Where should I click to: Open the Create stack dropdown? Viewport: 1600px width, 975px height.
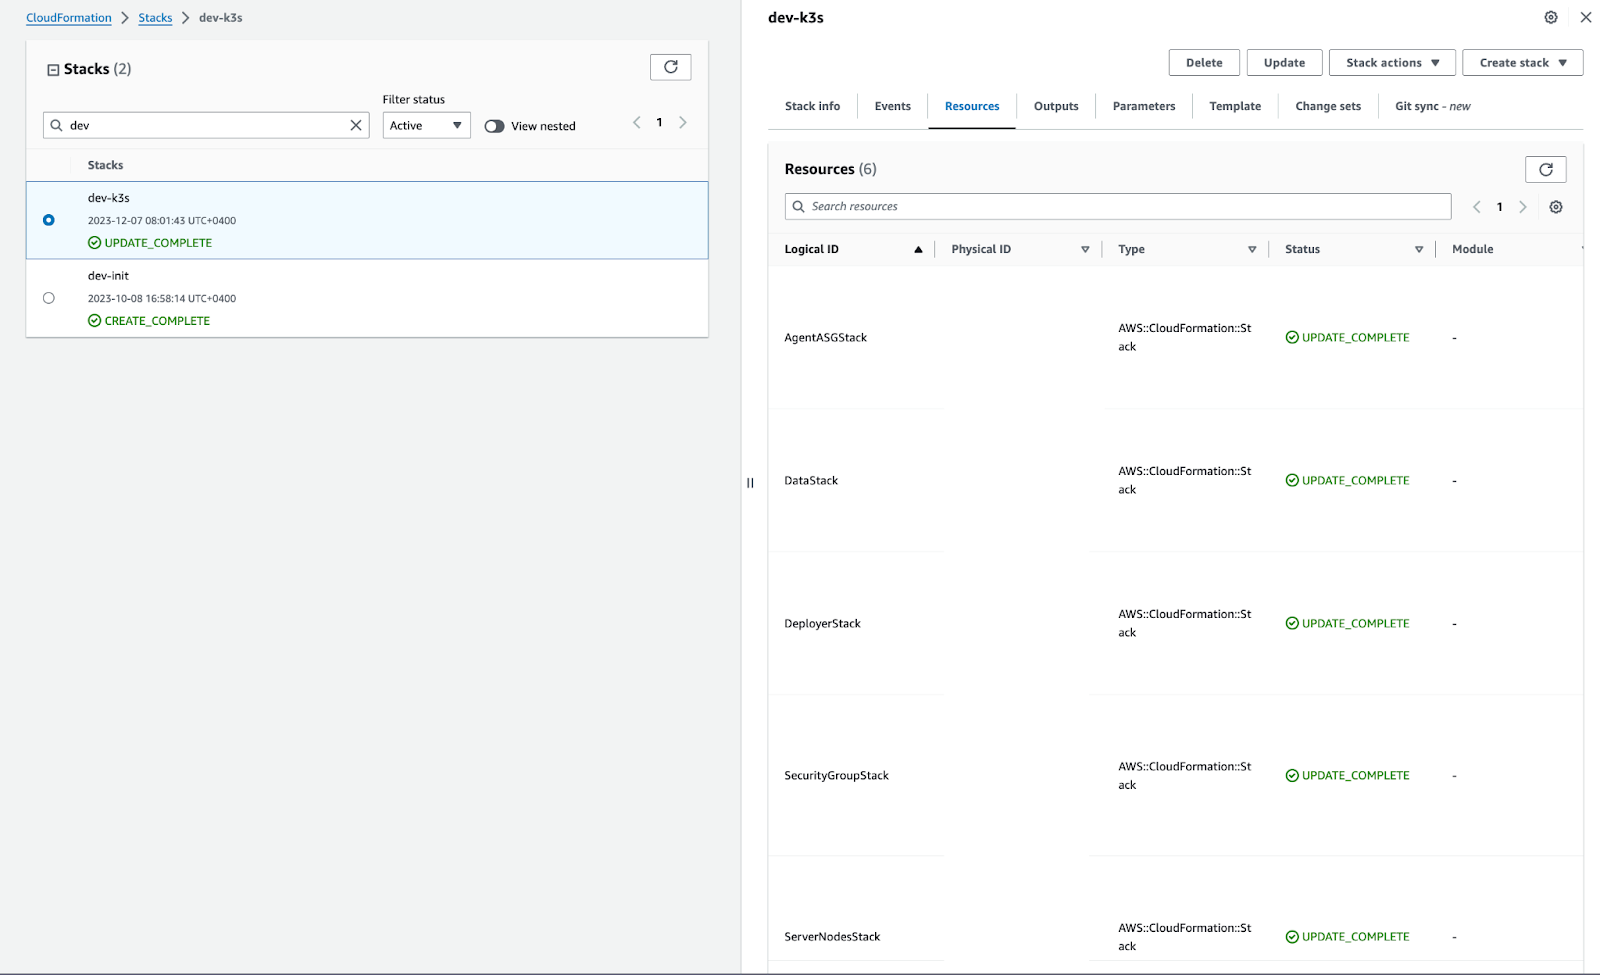1522,62
